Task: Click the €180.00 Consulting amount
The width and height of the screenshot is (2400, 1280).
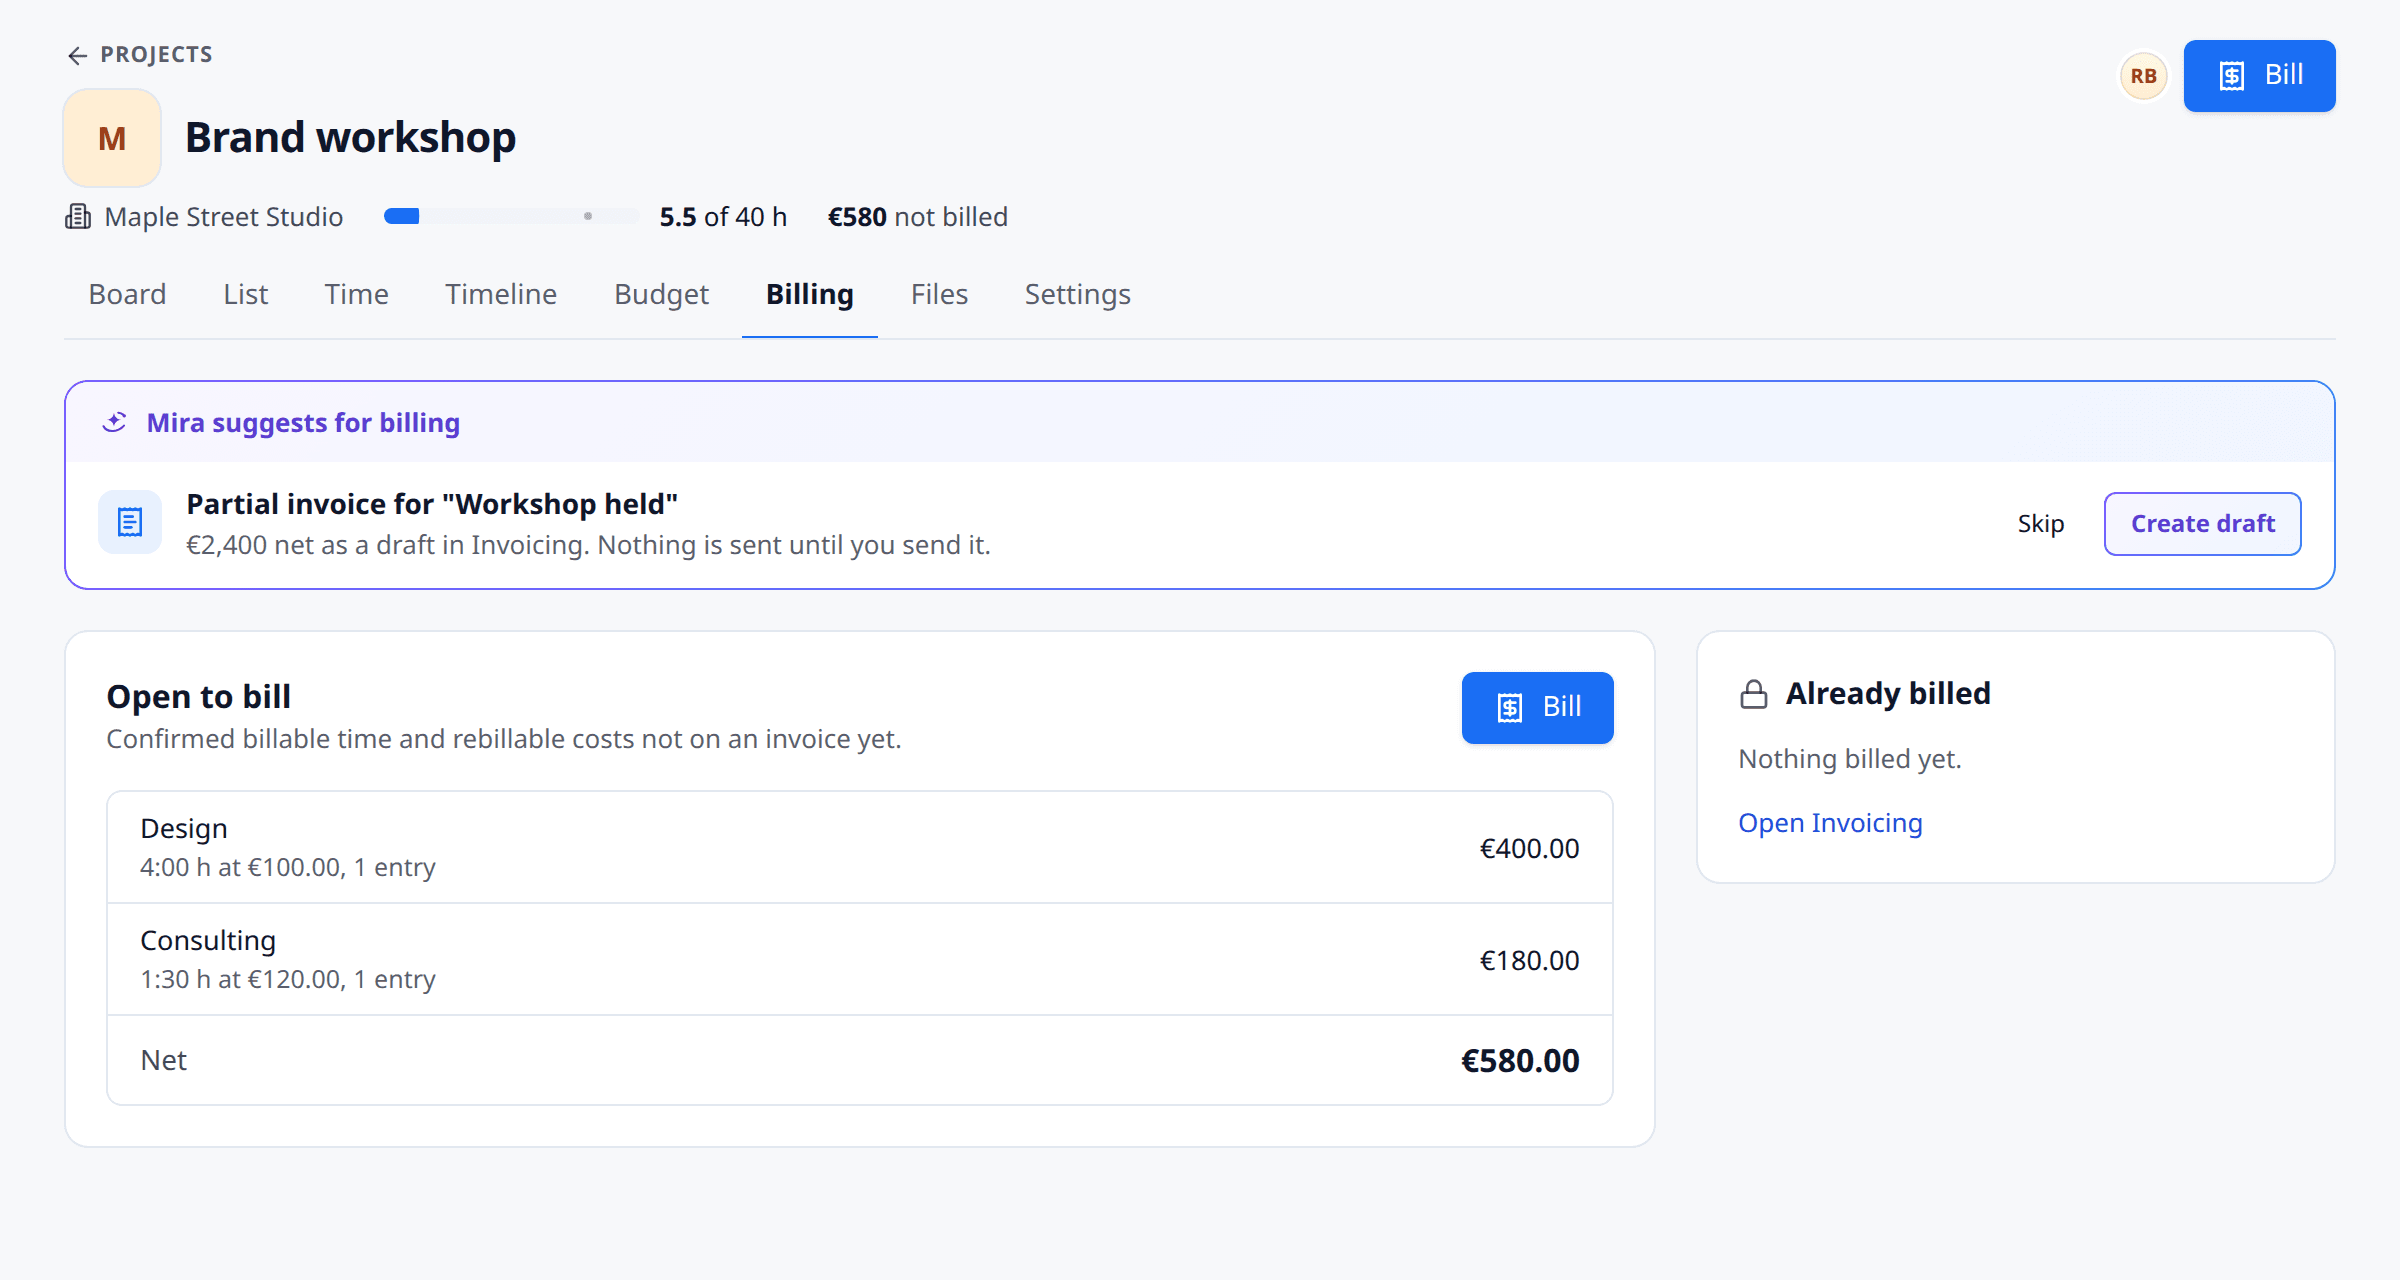Action: click(1529, 961)
